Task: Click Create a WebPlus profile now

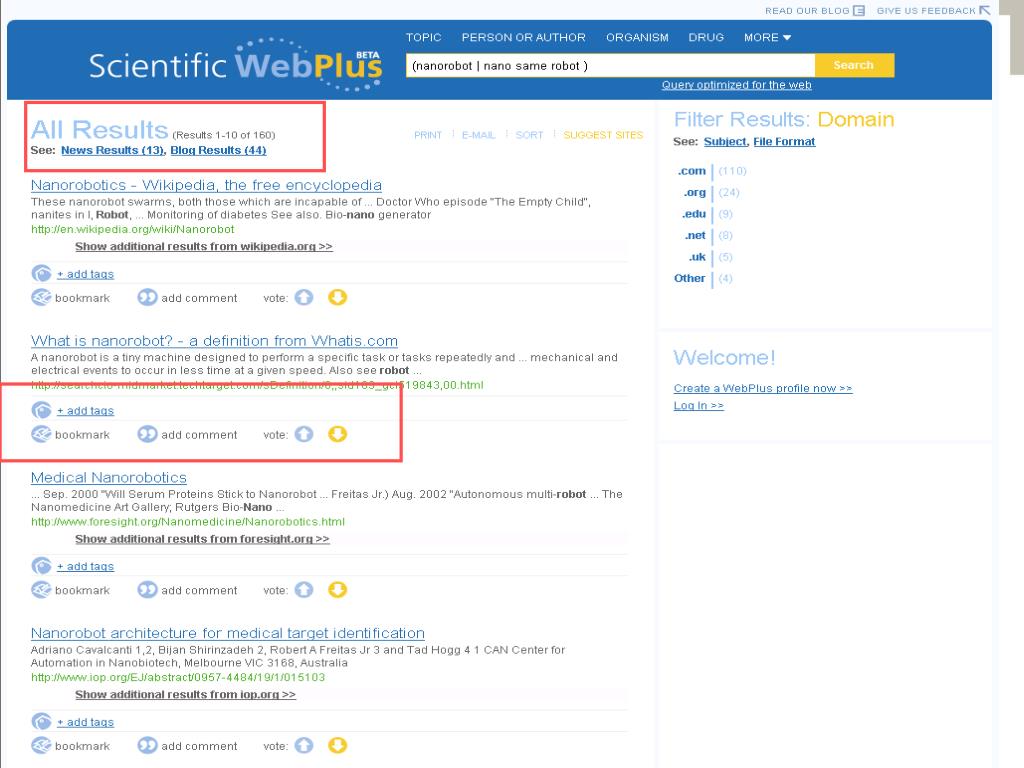Action: [x=763, y=388]
